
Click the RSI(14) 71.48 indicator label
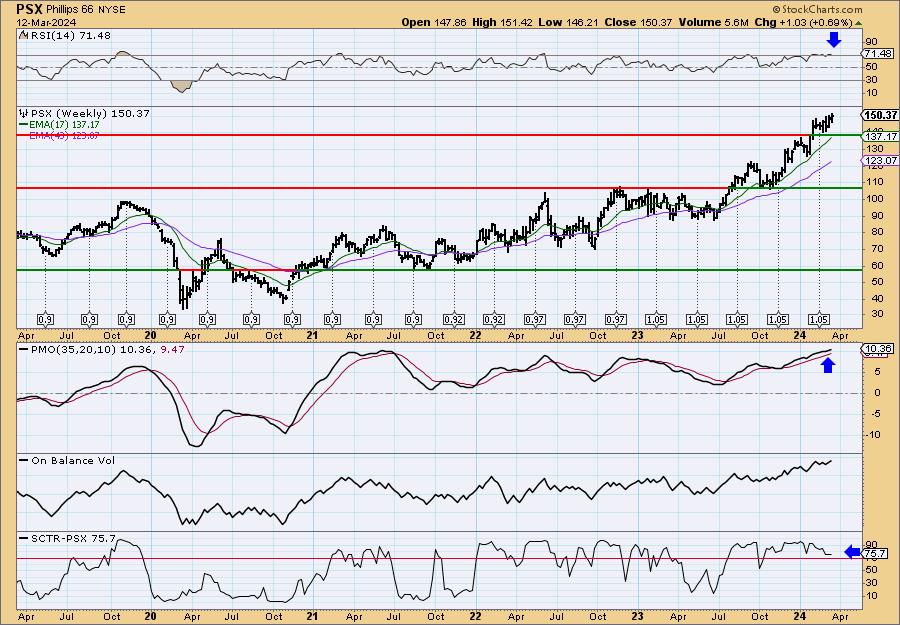(71, 36)
